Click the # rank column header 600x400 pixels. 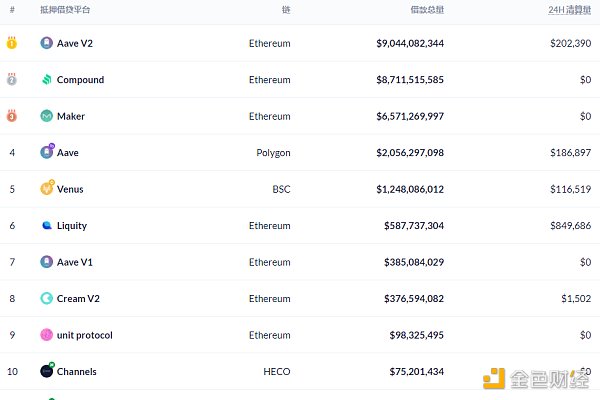12,10
